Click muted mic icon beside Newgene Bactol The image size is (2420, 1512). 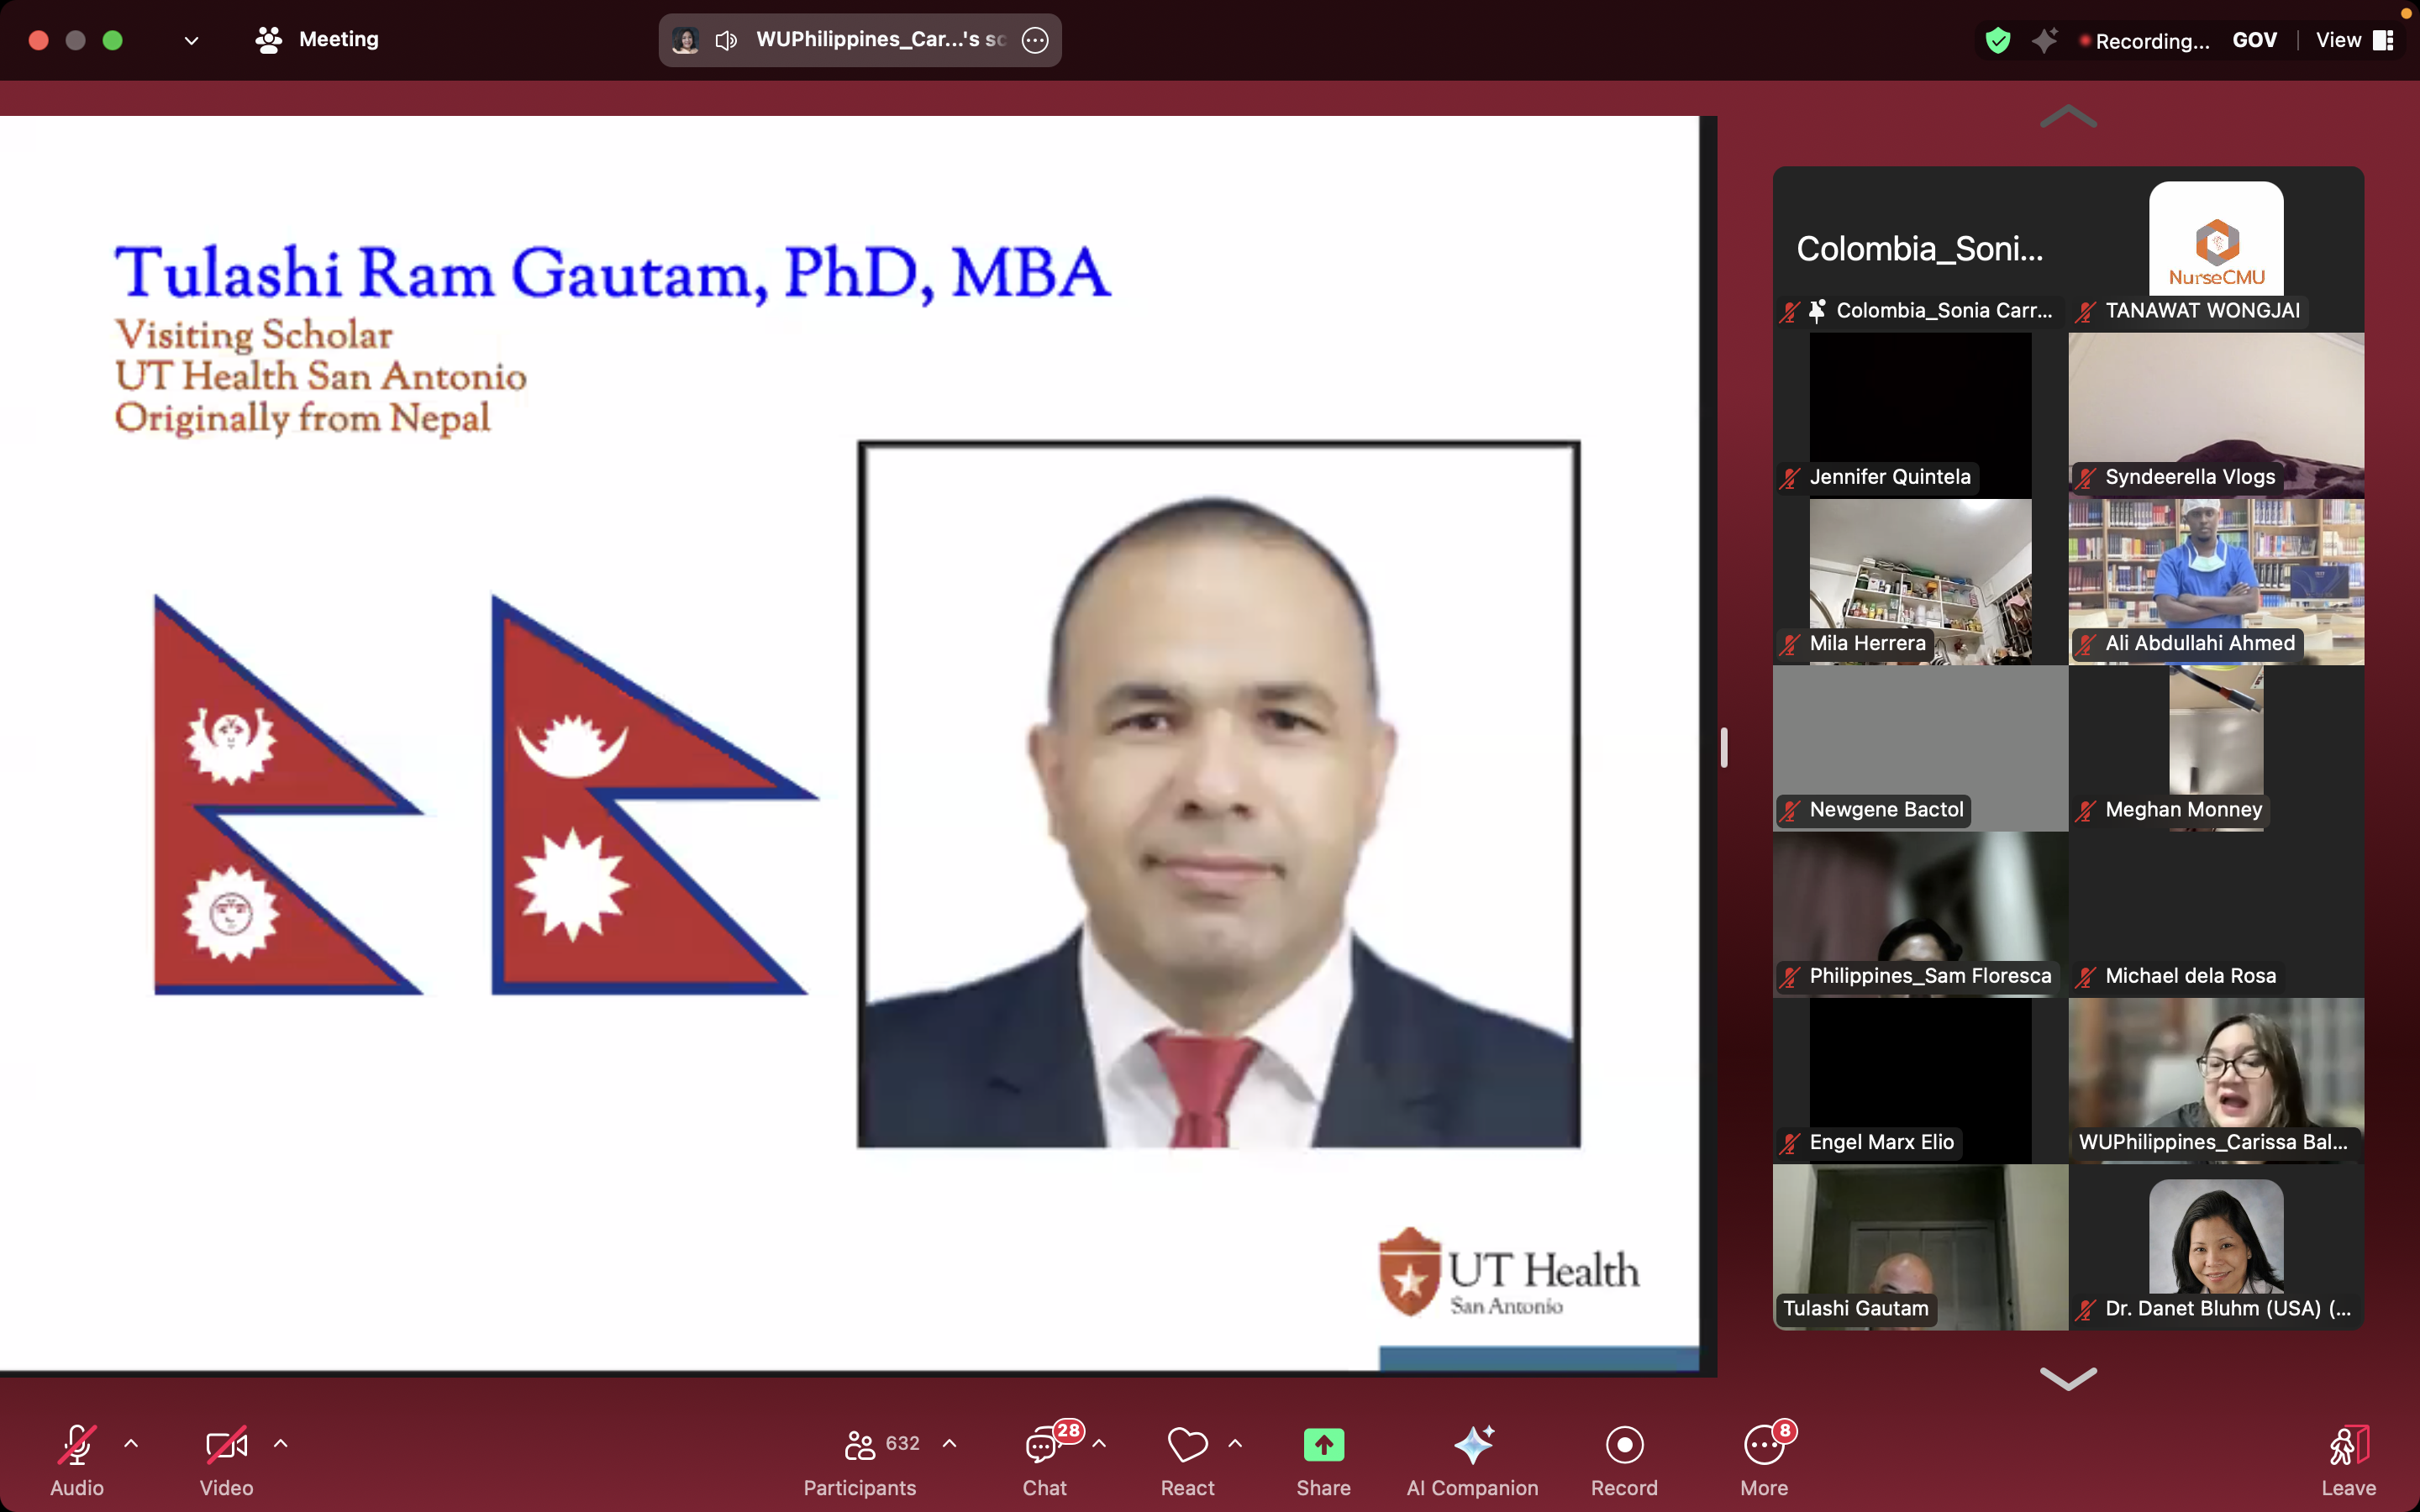coord(1790,810)
